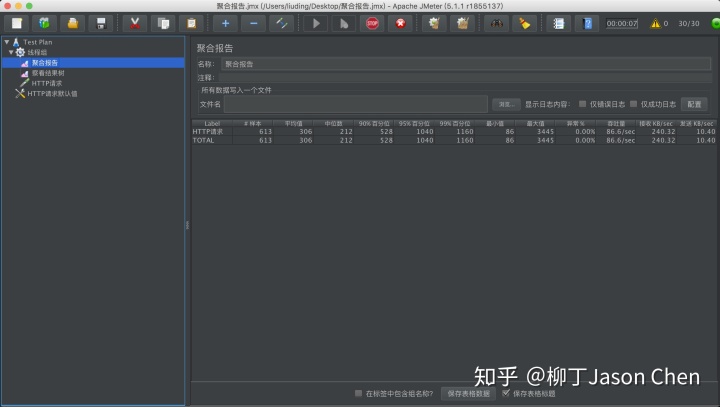
Task: Select HTTP请求 sampler in the tree
Action: [x=46, y=83]
